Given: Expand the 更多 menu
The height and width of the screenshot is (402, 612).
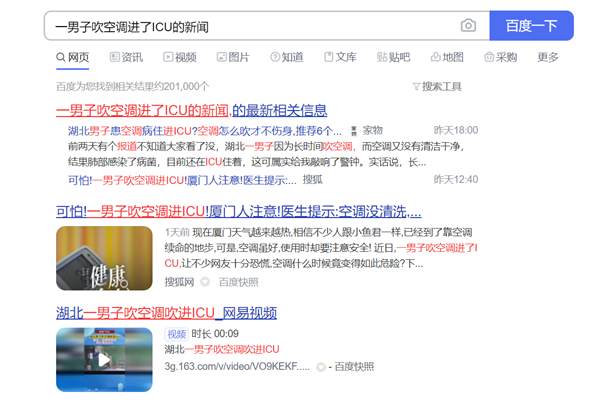Looking at the screenshot, I should click(x=548, y=57).
